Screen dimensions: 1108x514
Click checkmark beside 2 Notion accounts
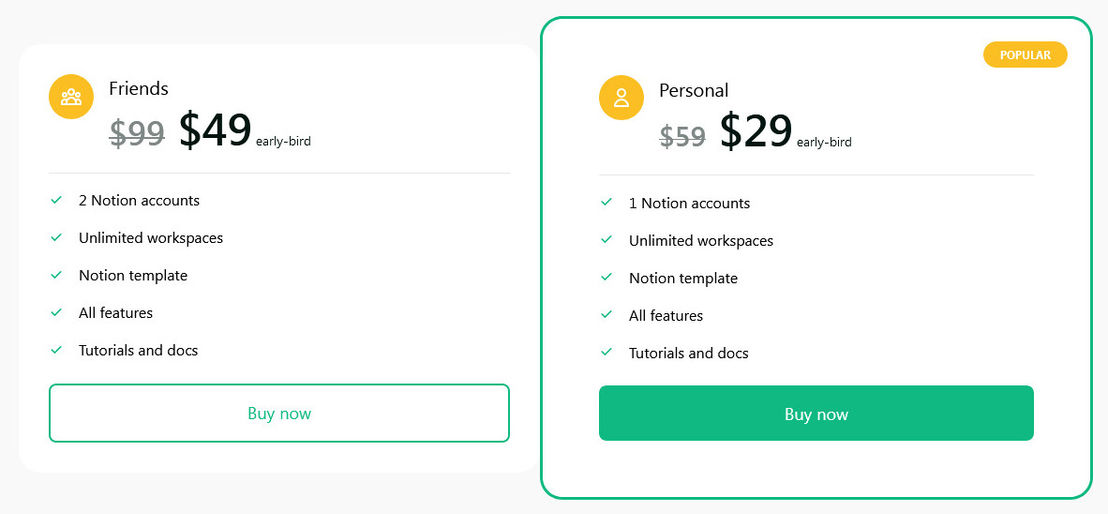(57, 200)
